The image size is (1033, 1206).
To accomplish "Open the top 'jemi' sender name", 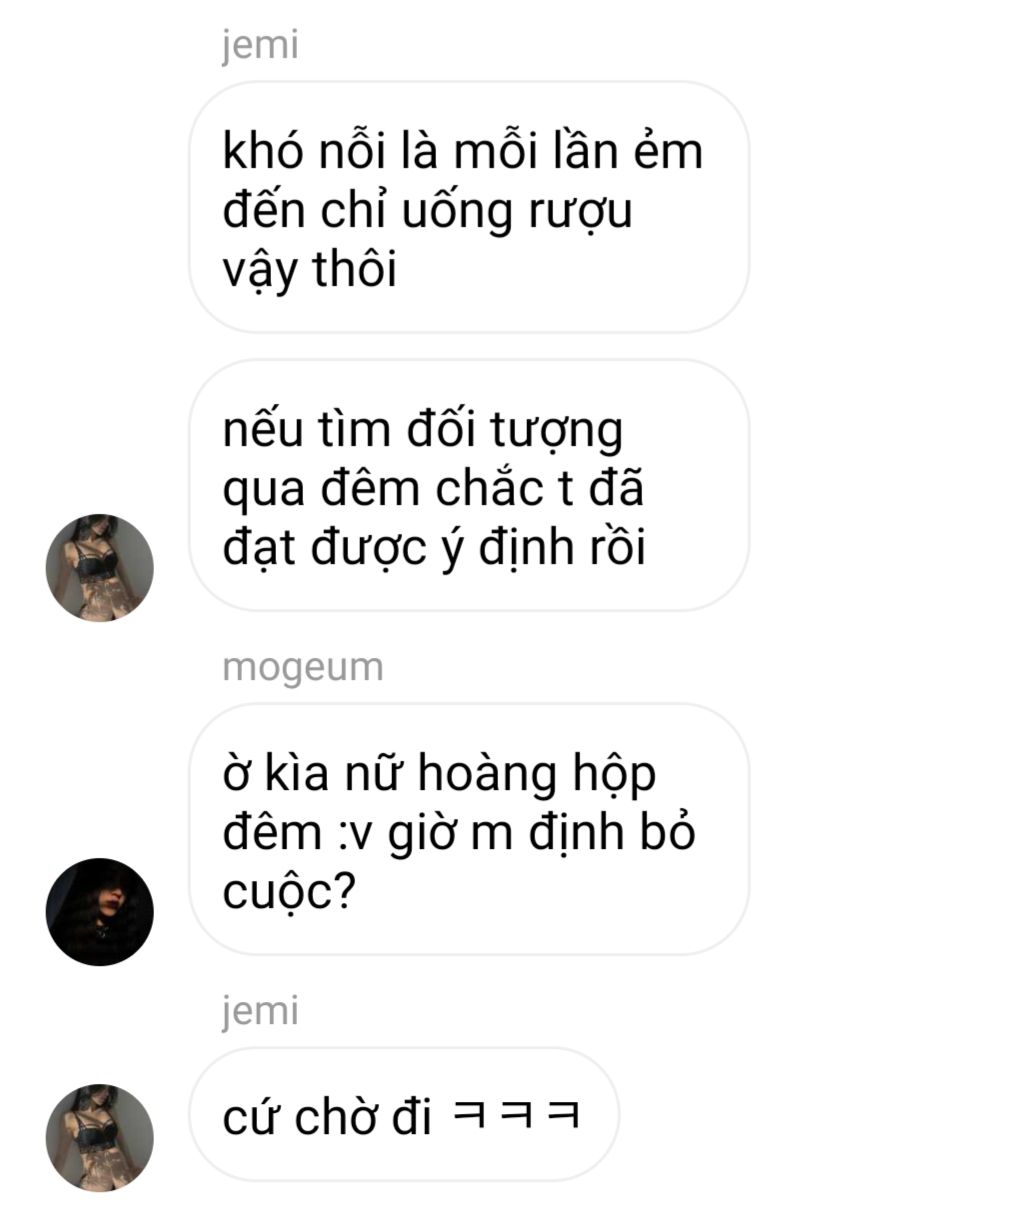I will click(260, 45).
